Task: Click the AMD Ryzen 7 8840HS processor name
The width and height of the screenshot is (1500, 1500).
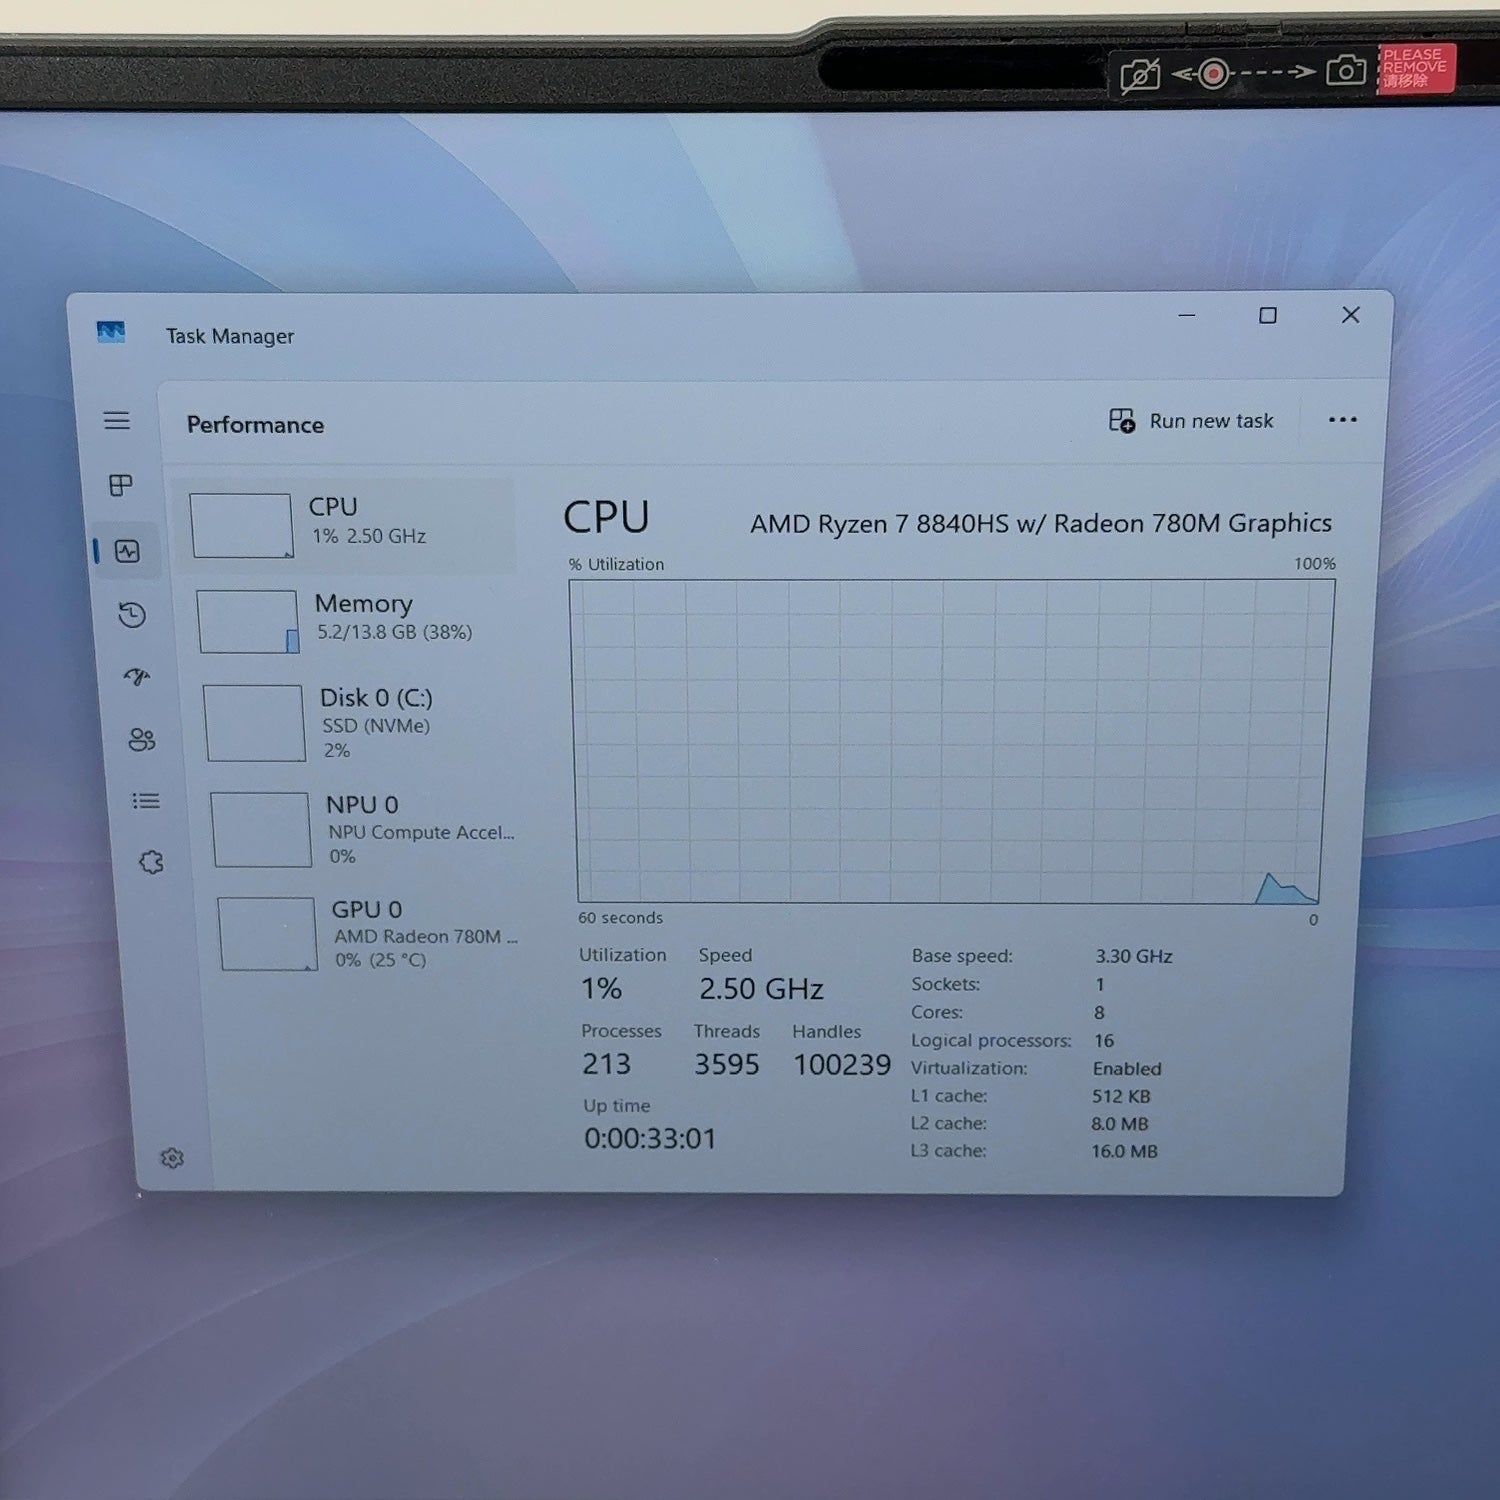Action: (x=1041, y=523)
